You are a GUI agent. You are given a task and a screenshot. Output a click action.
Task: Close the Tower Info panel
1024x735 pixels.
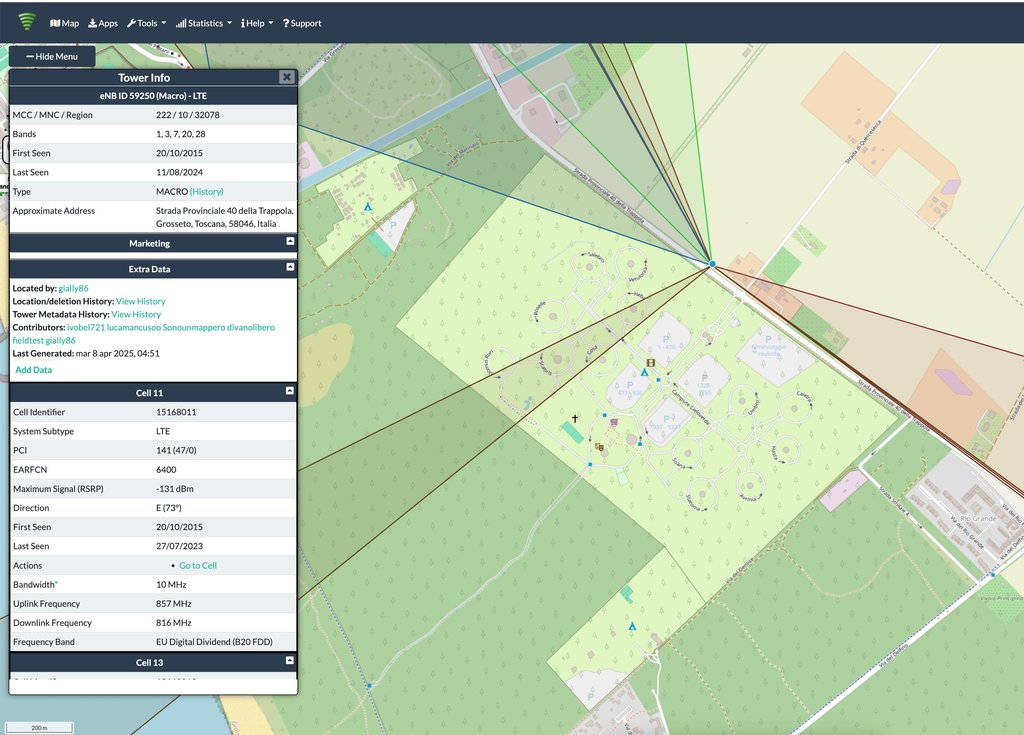(x=286, y=77)
